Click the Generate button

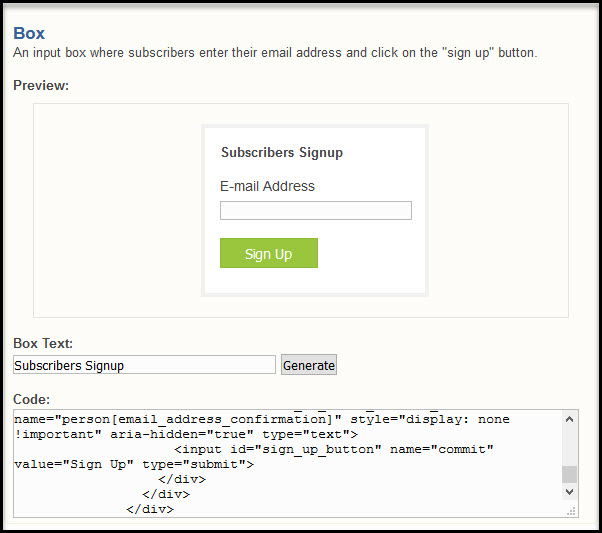(x=309, y=365)
